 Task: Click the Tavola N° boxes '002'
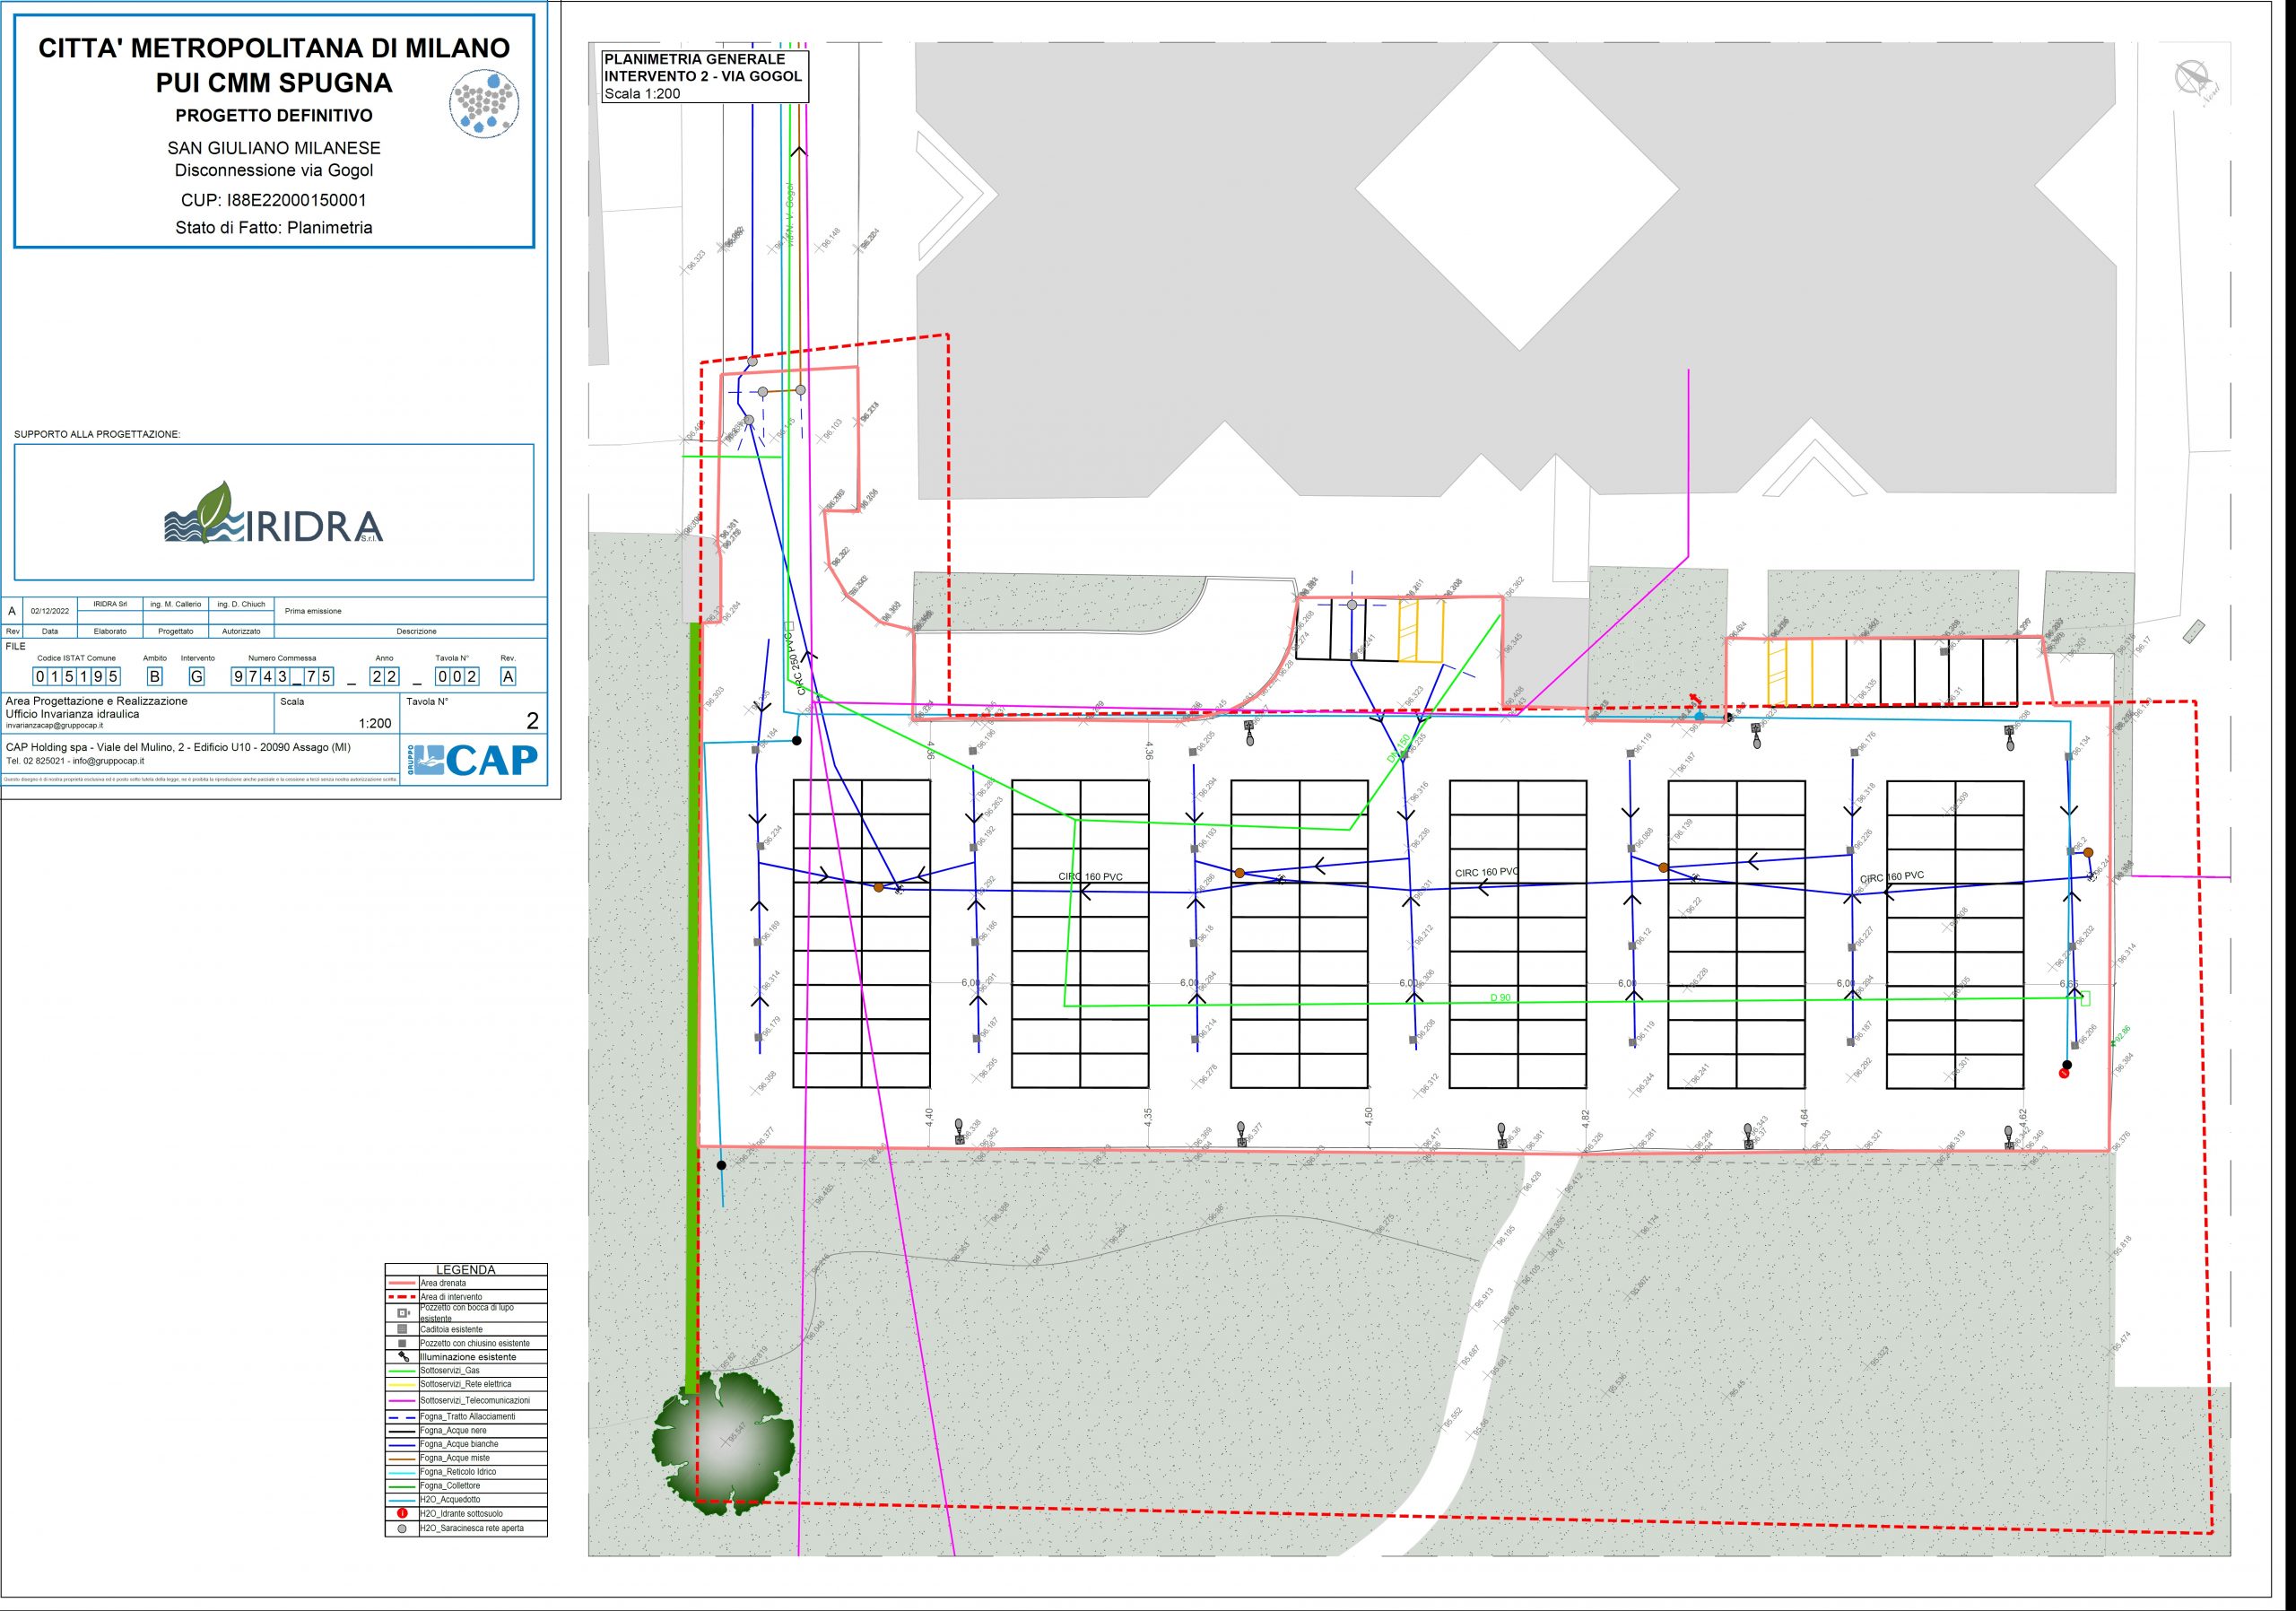[457, 677]
